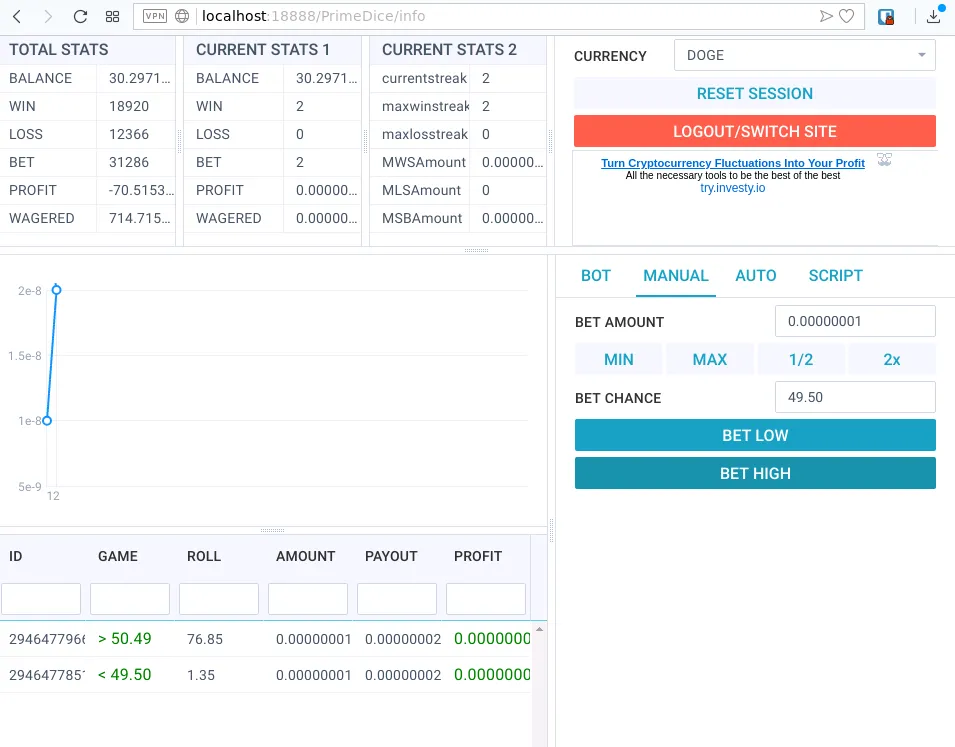The width and height of the screenshot is (955, 747).
Task: Click the upper chart data point at 2e-8
Action: point(56,290)
